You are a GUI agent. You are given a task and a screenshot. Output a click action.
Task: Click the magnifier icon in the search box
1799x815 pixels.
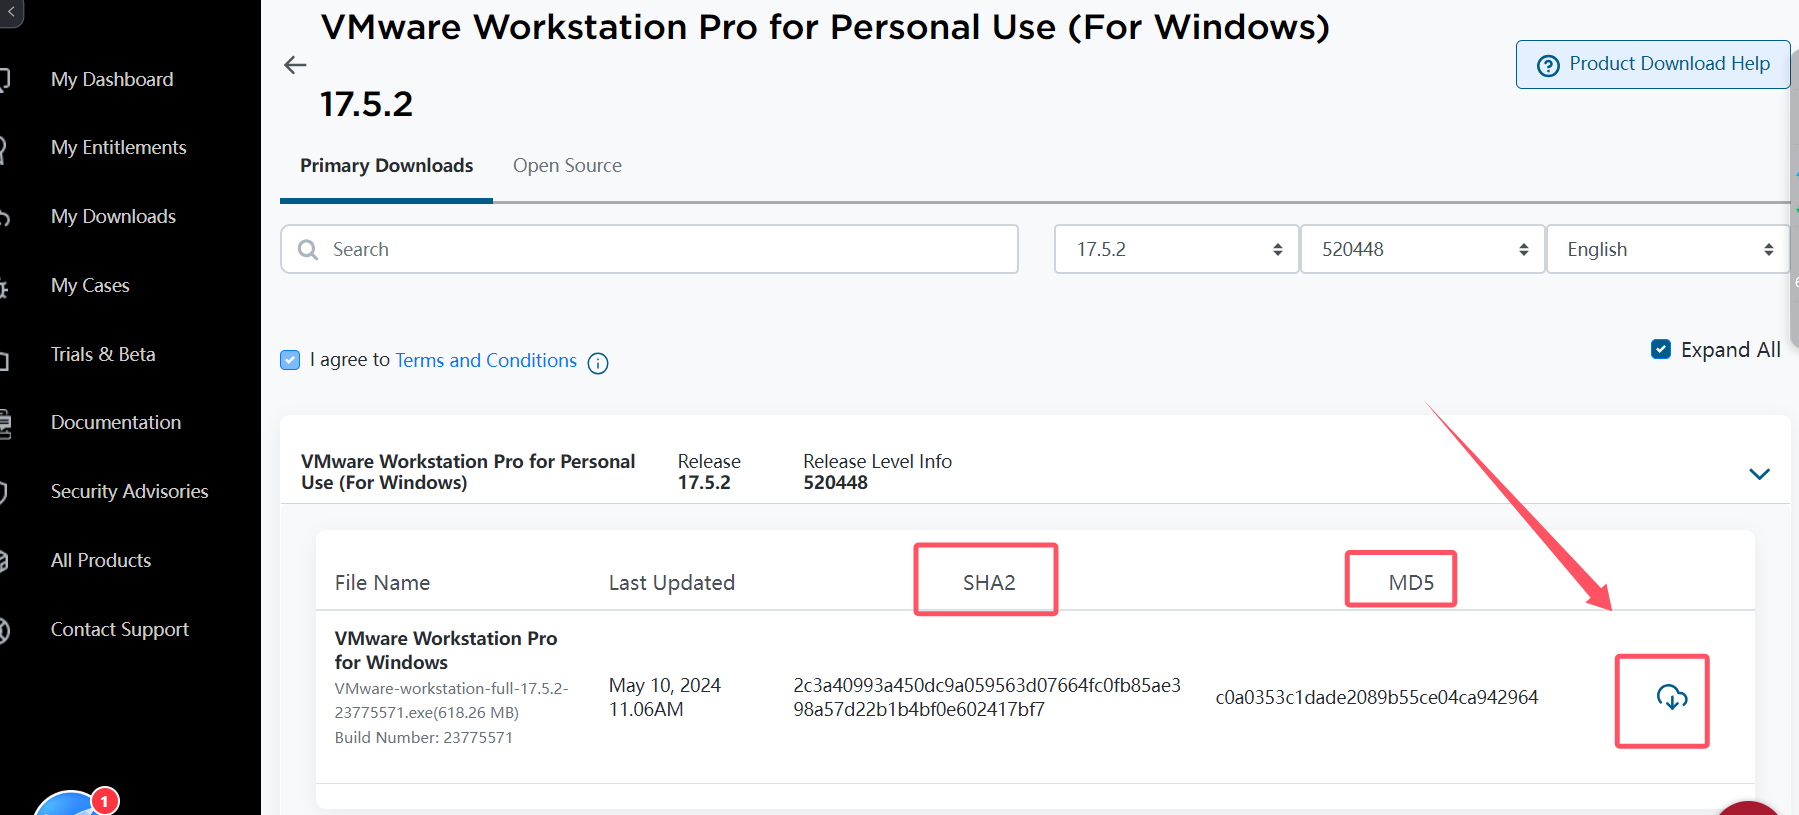308,249
